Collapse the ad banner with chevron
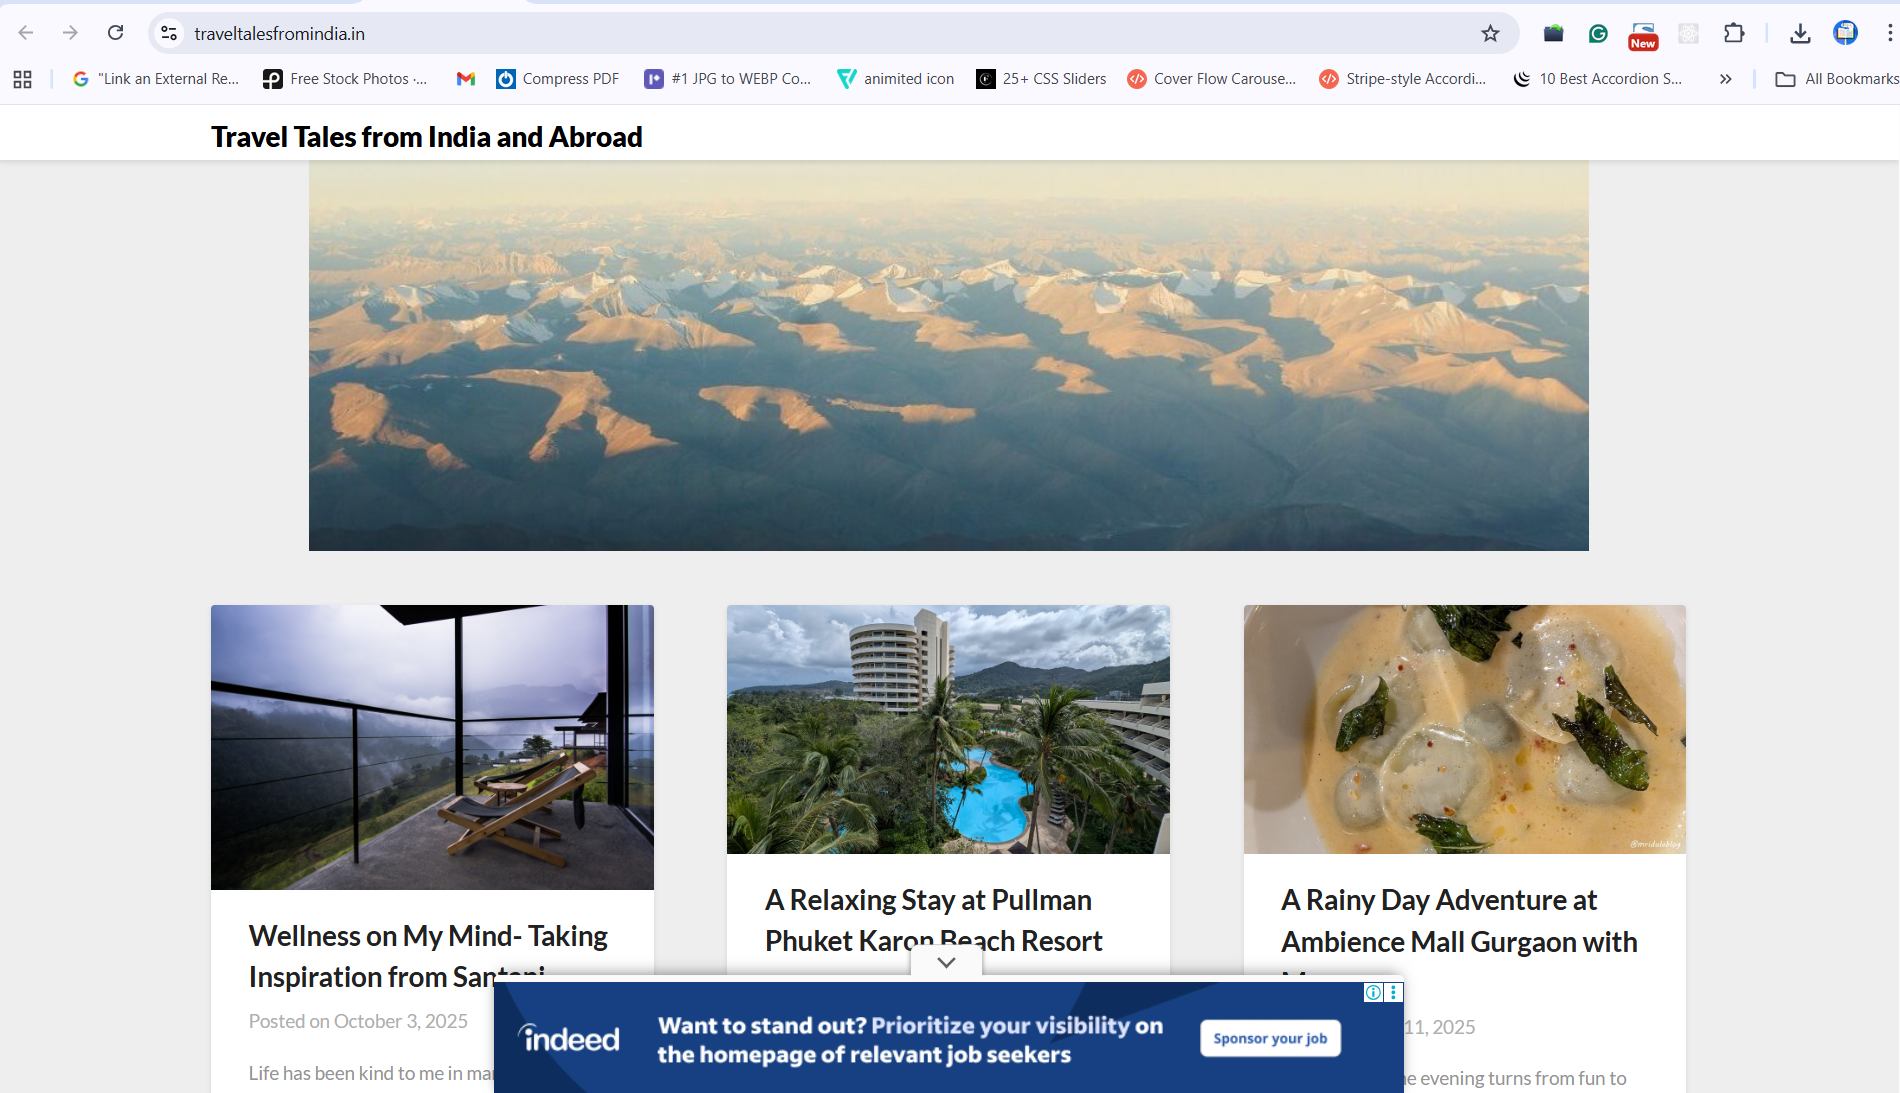The width and height of the screenshot is (1900, 1093). tap(946, 962)
